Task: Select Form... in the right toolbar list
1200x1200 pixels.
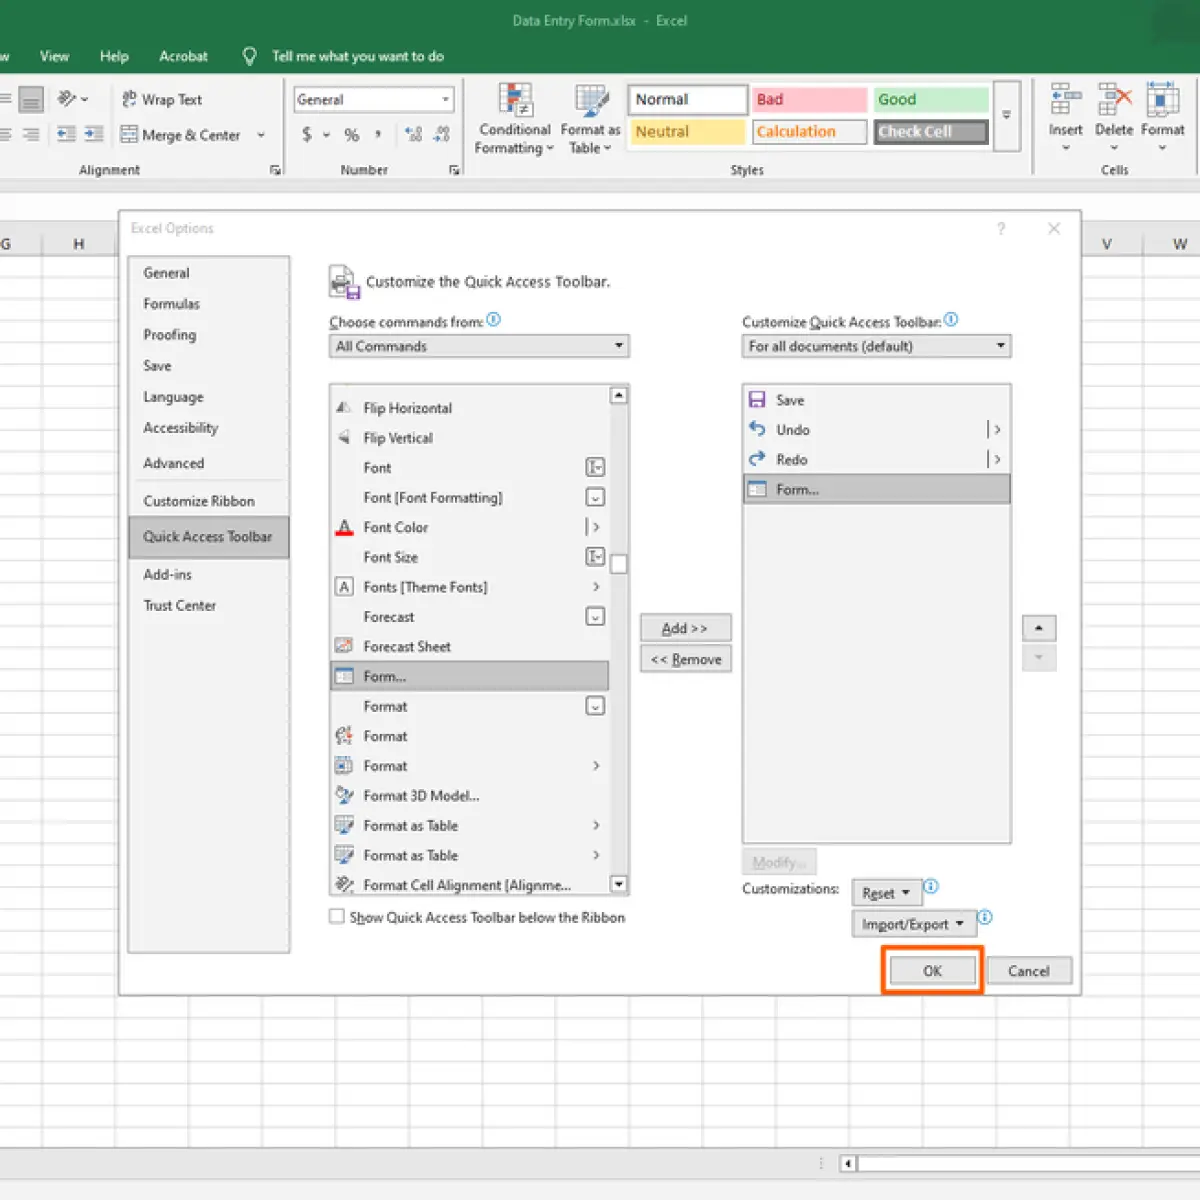Action: pyautogui.click(x=876, y=490)
